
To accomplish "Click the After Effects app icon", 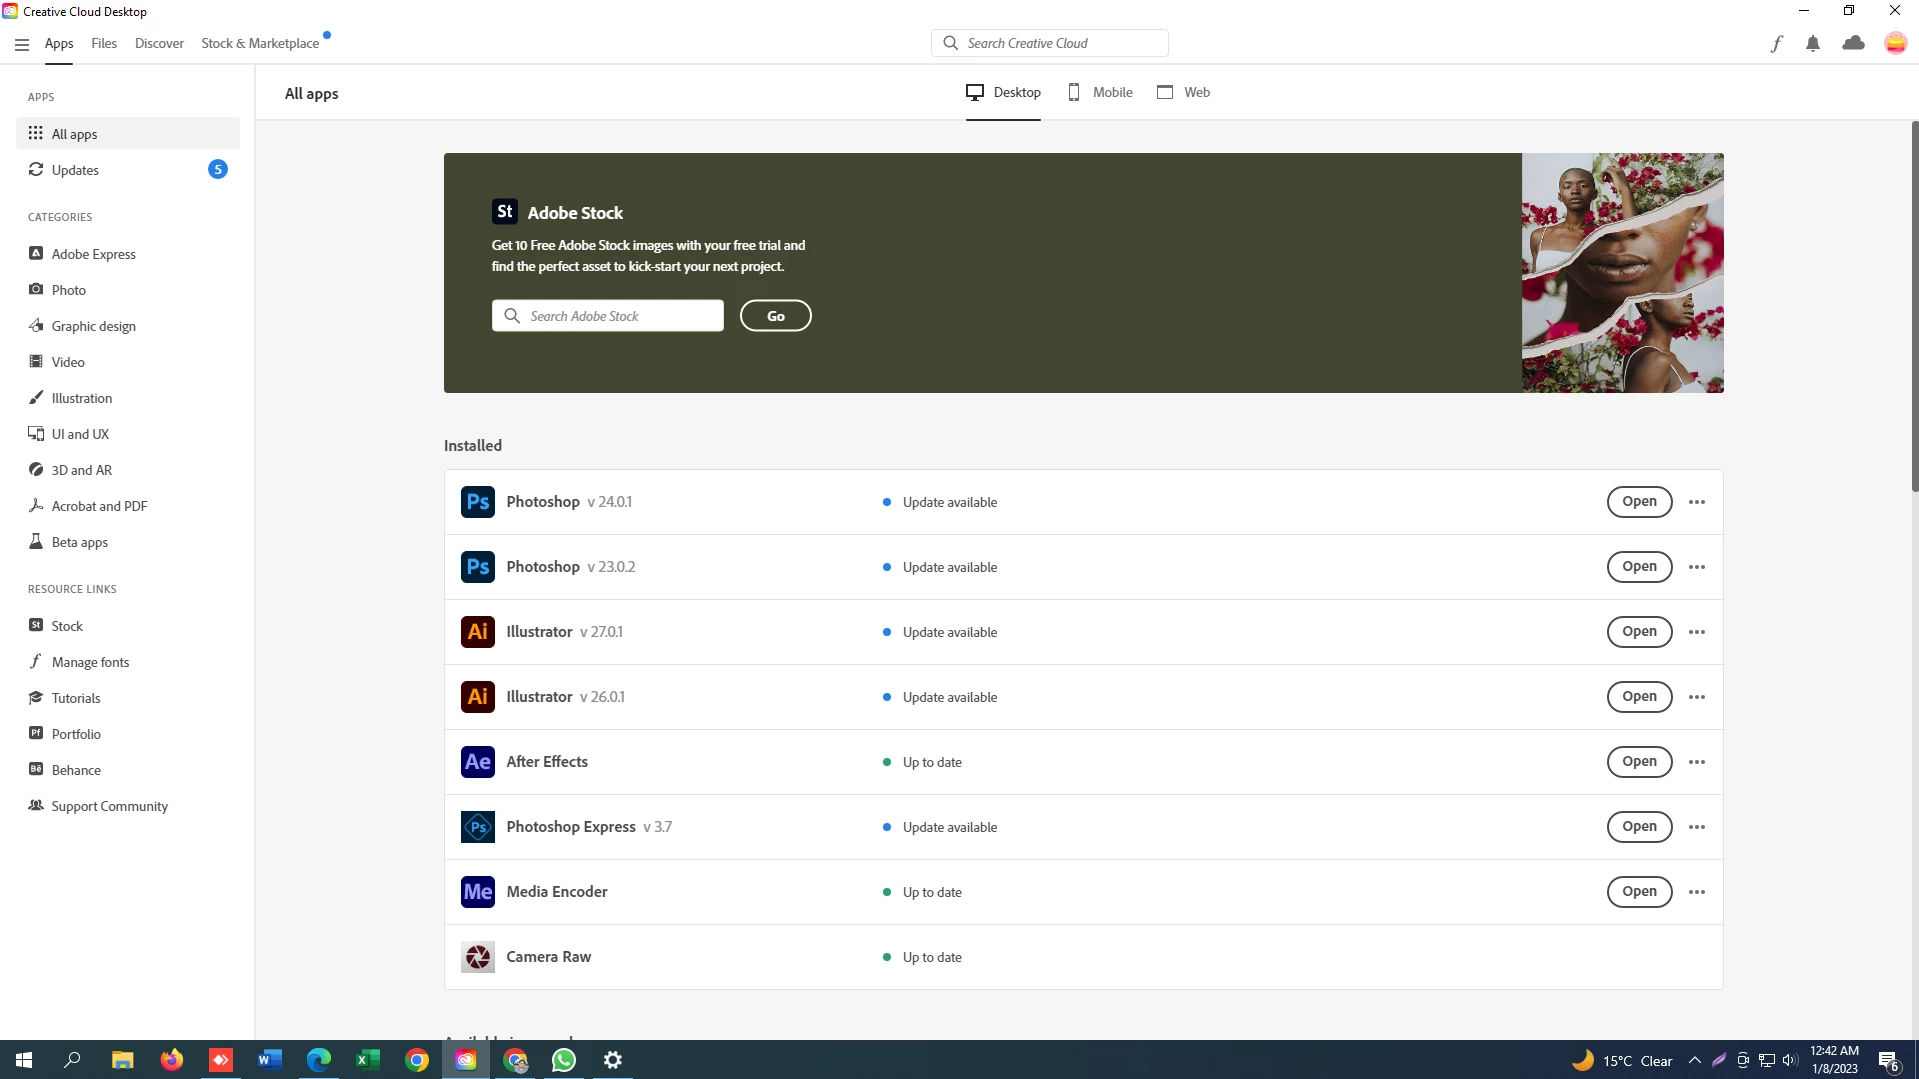I will pyautogui.click(x=478, y=762).
